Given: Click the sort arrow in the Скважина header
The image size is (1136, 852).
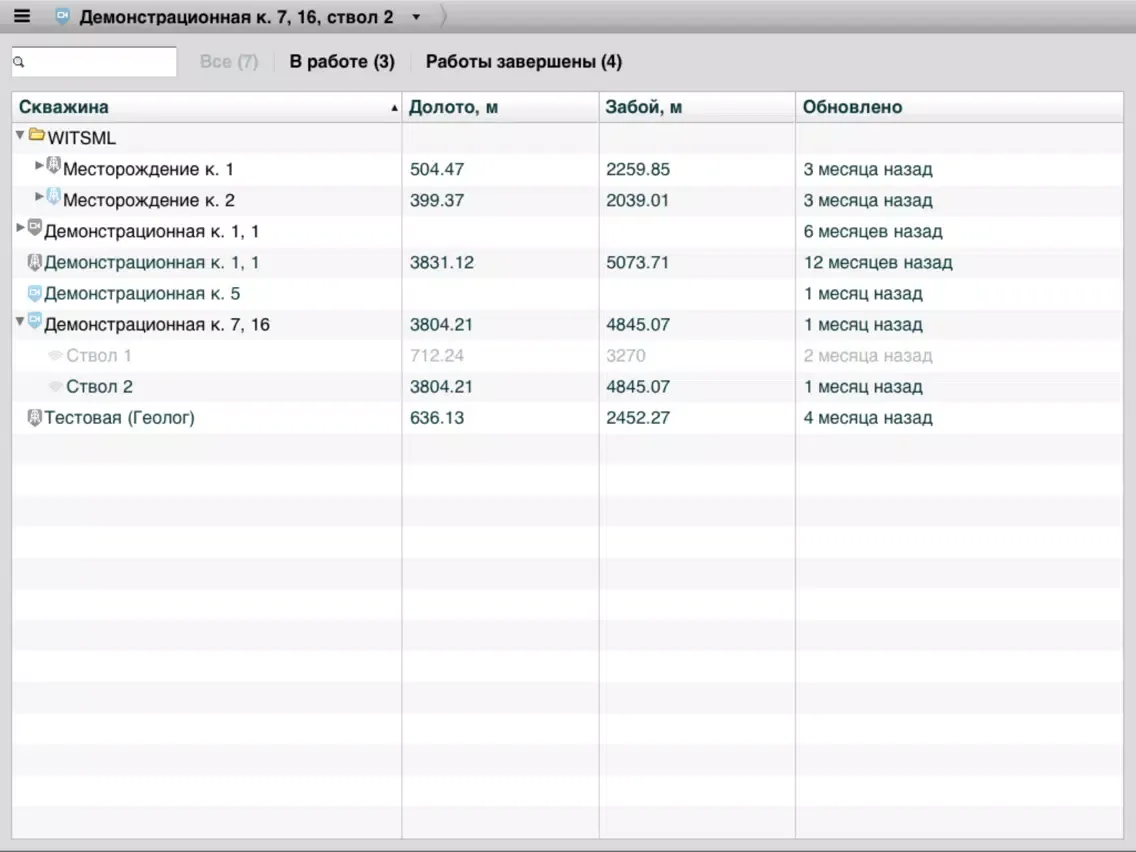Looking at the screenshot, I should [x=394, y=108].
